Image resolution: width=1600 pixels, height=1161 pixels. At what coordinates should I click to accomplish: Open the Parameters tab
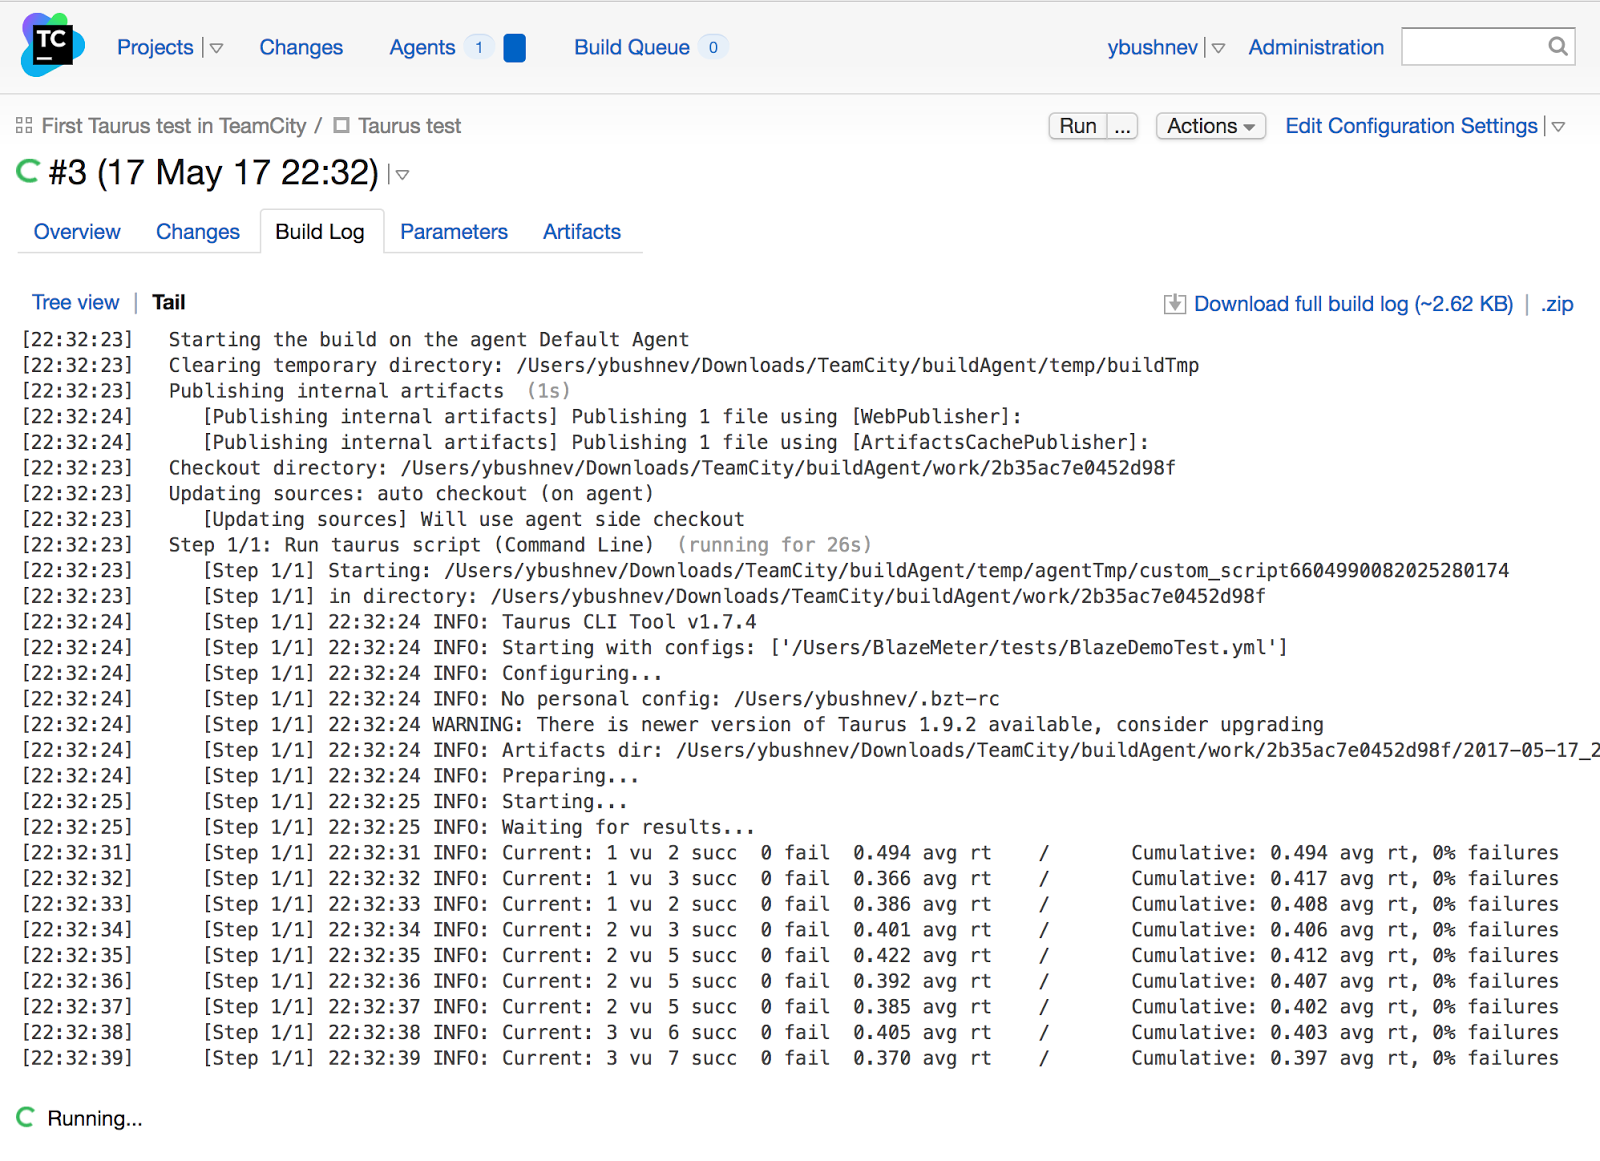point(454,232)
